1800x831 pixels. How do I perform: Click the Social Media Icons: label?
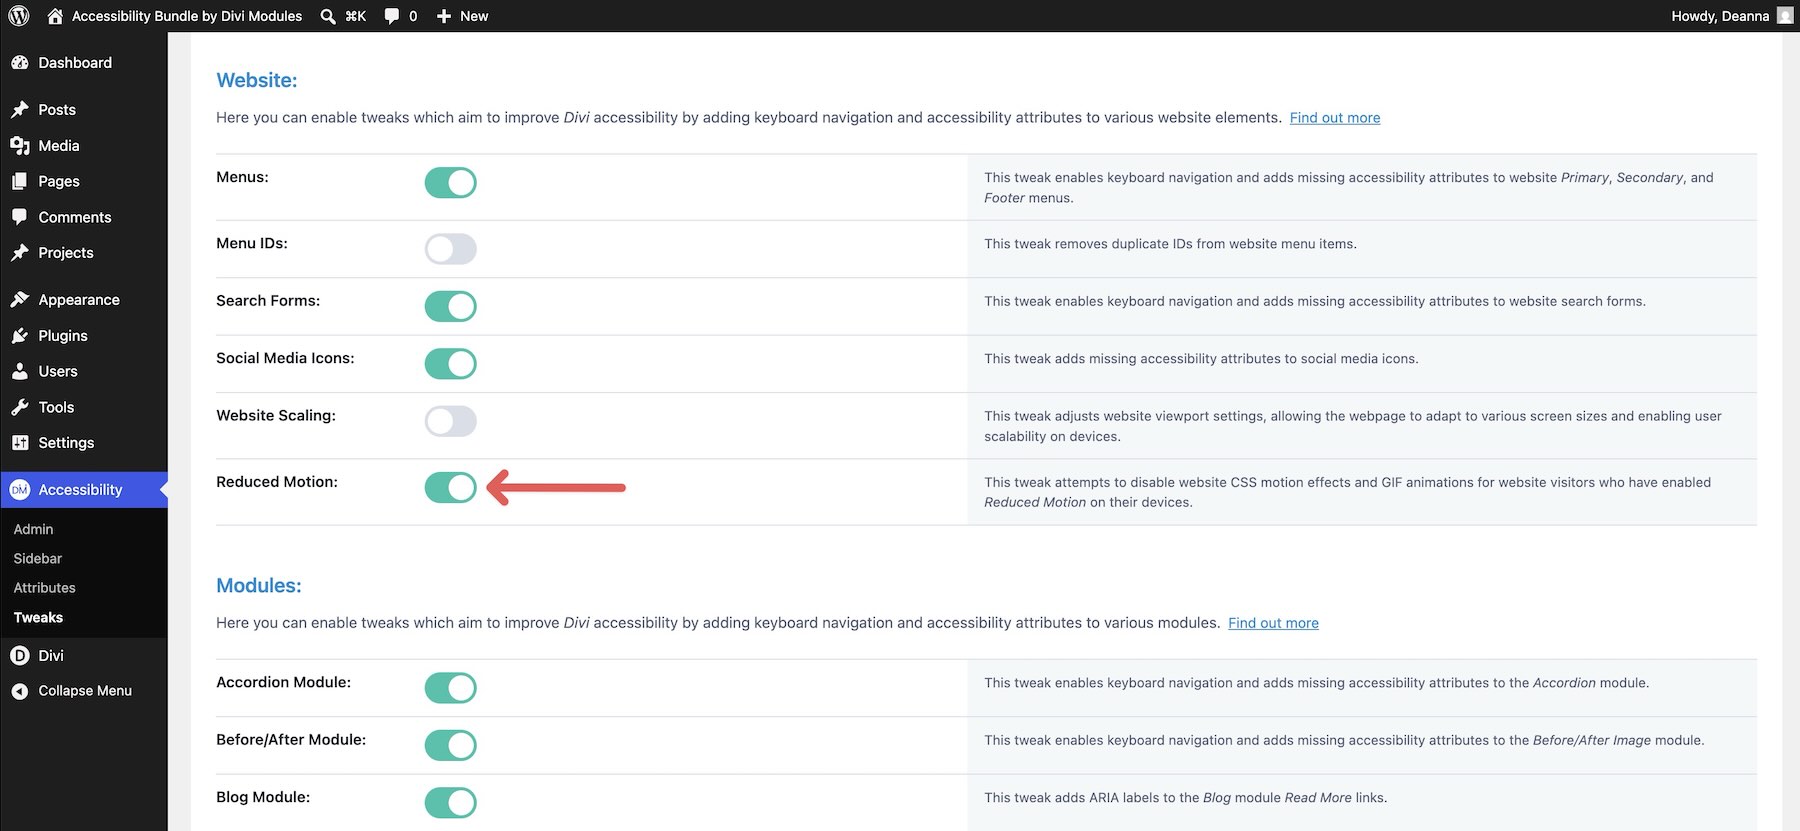(x=285, y=358)
